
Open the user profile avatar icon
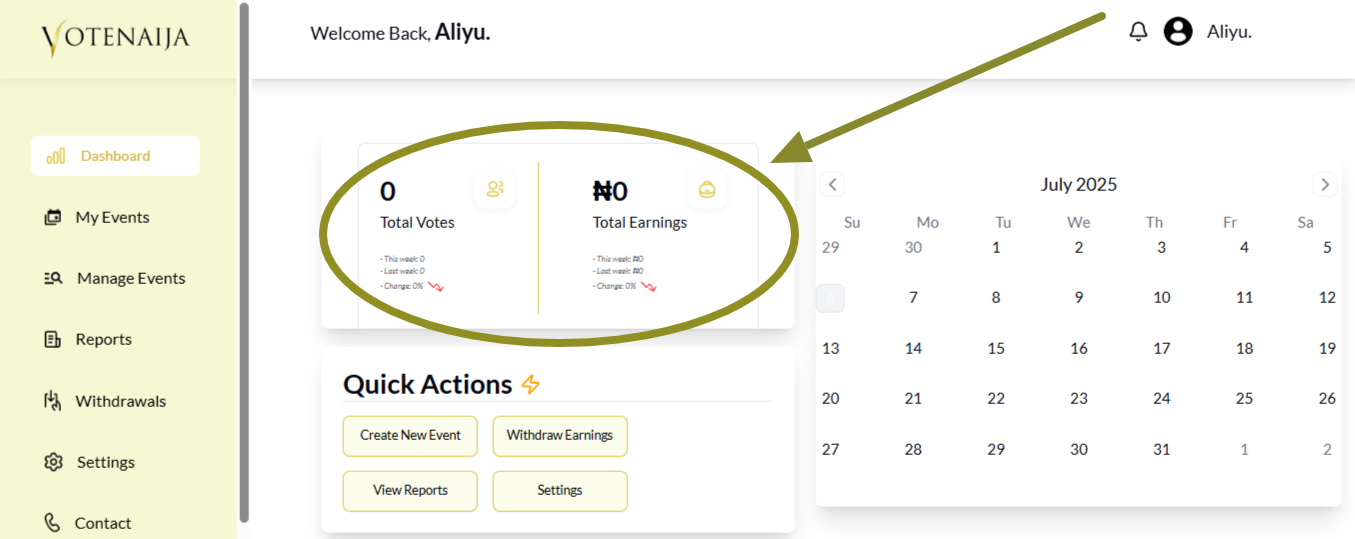click(x=1178, y=32)
